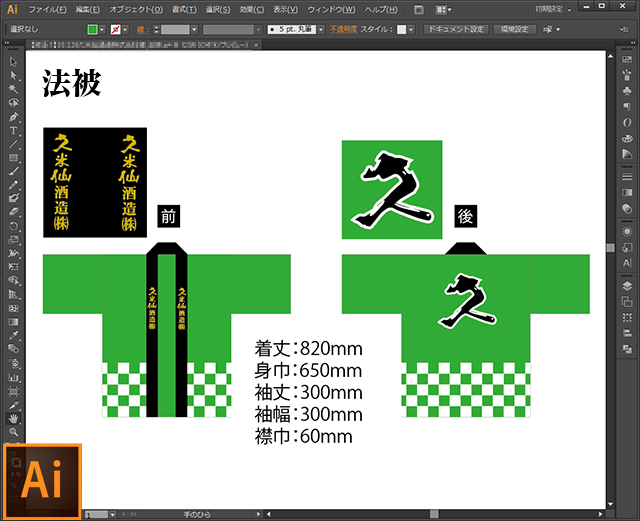The image size is (640, 521).
Task: Open the 初期設定 workspace switcher
Action: pos(553,9)
